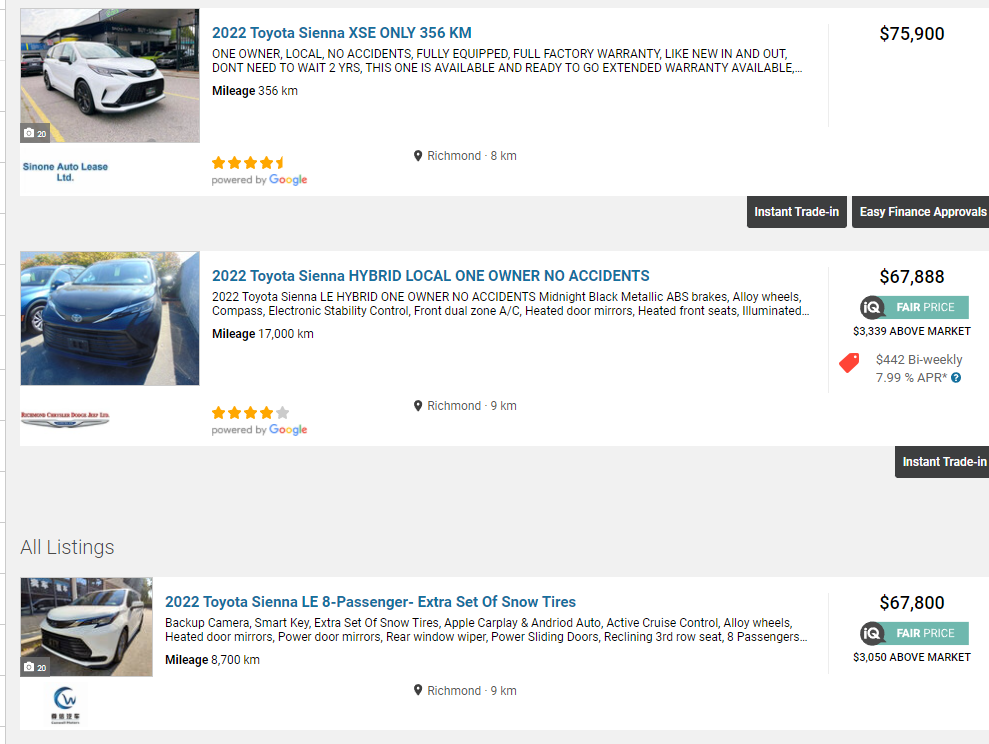Click the Richmond Chrysler Dodge Jeep logo
989x744 pixels.
(x=65, y=417)
